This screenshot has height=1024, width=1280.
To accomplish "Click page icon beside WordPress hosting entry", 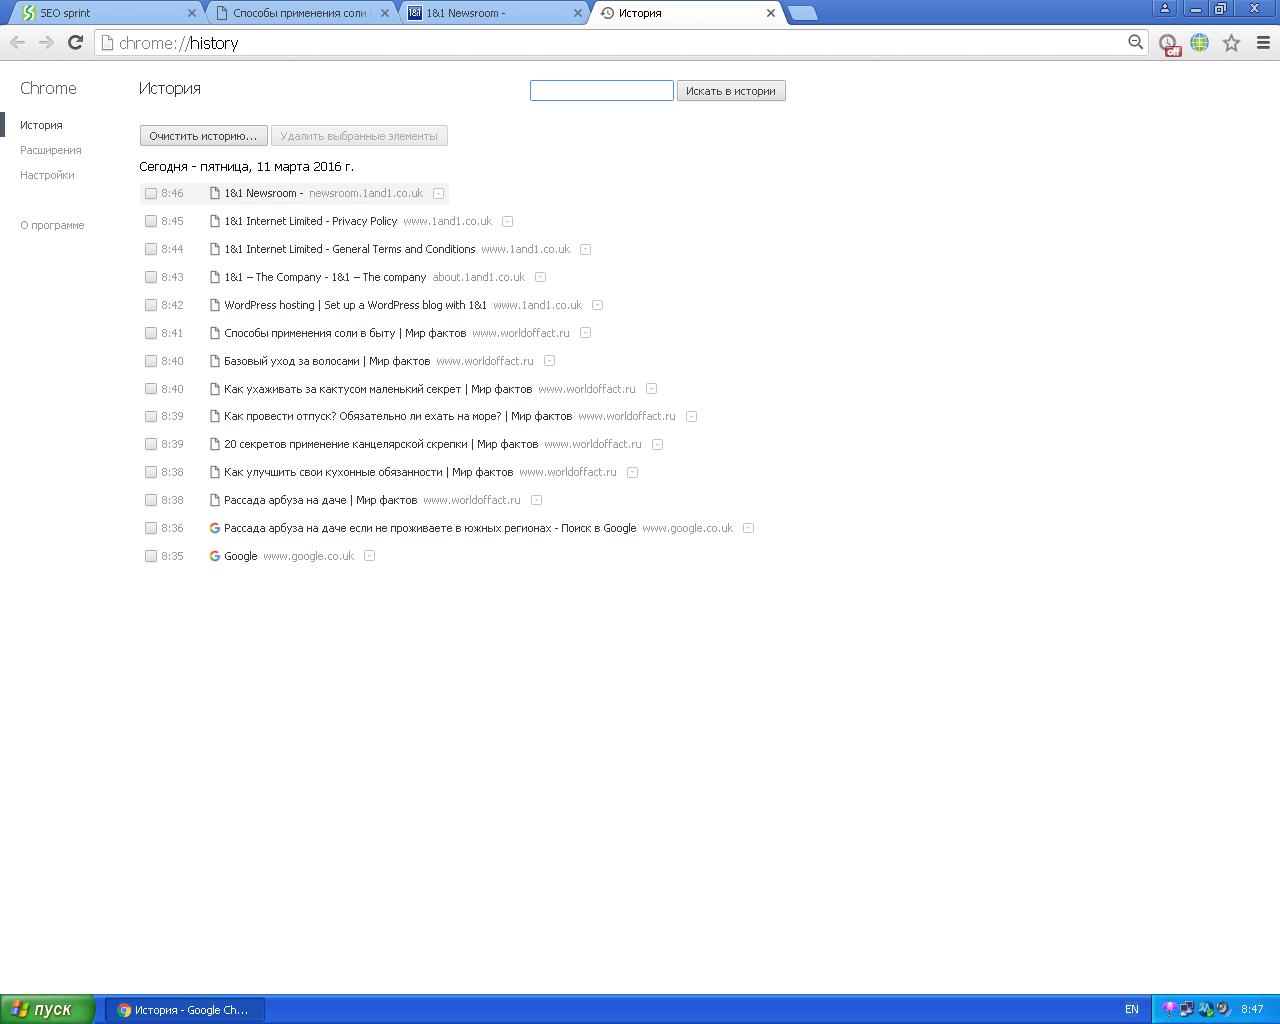I will (x=214, y=305).
